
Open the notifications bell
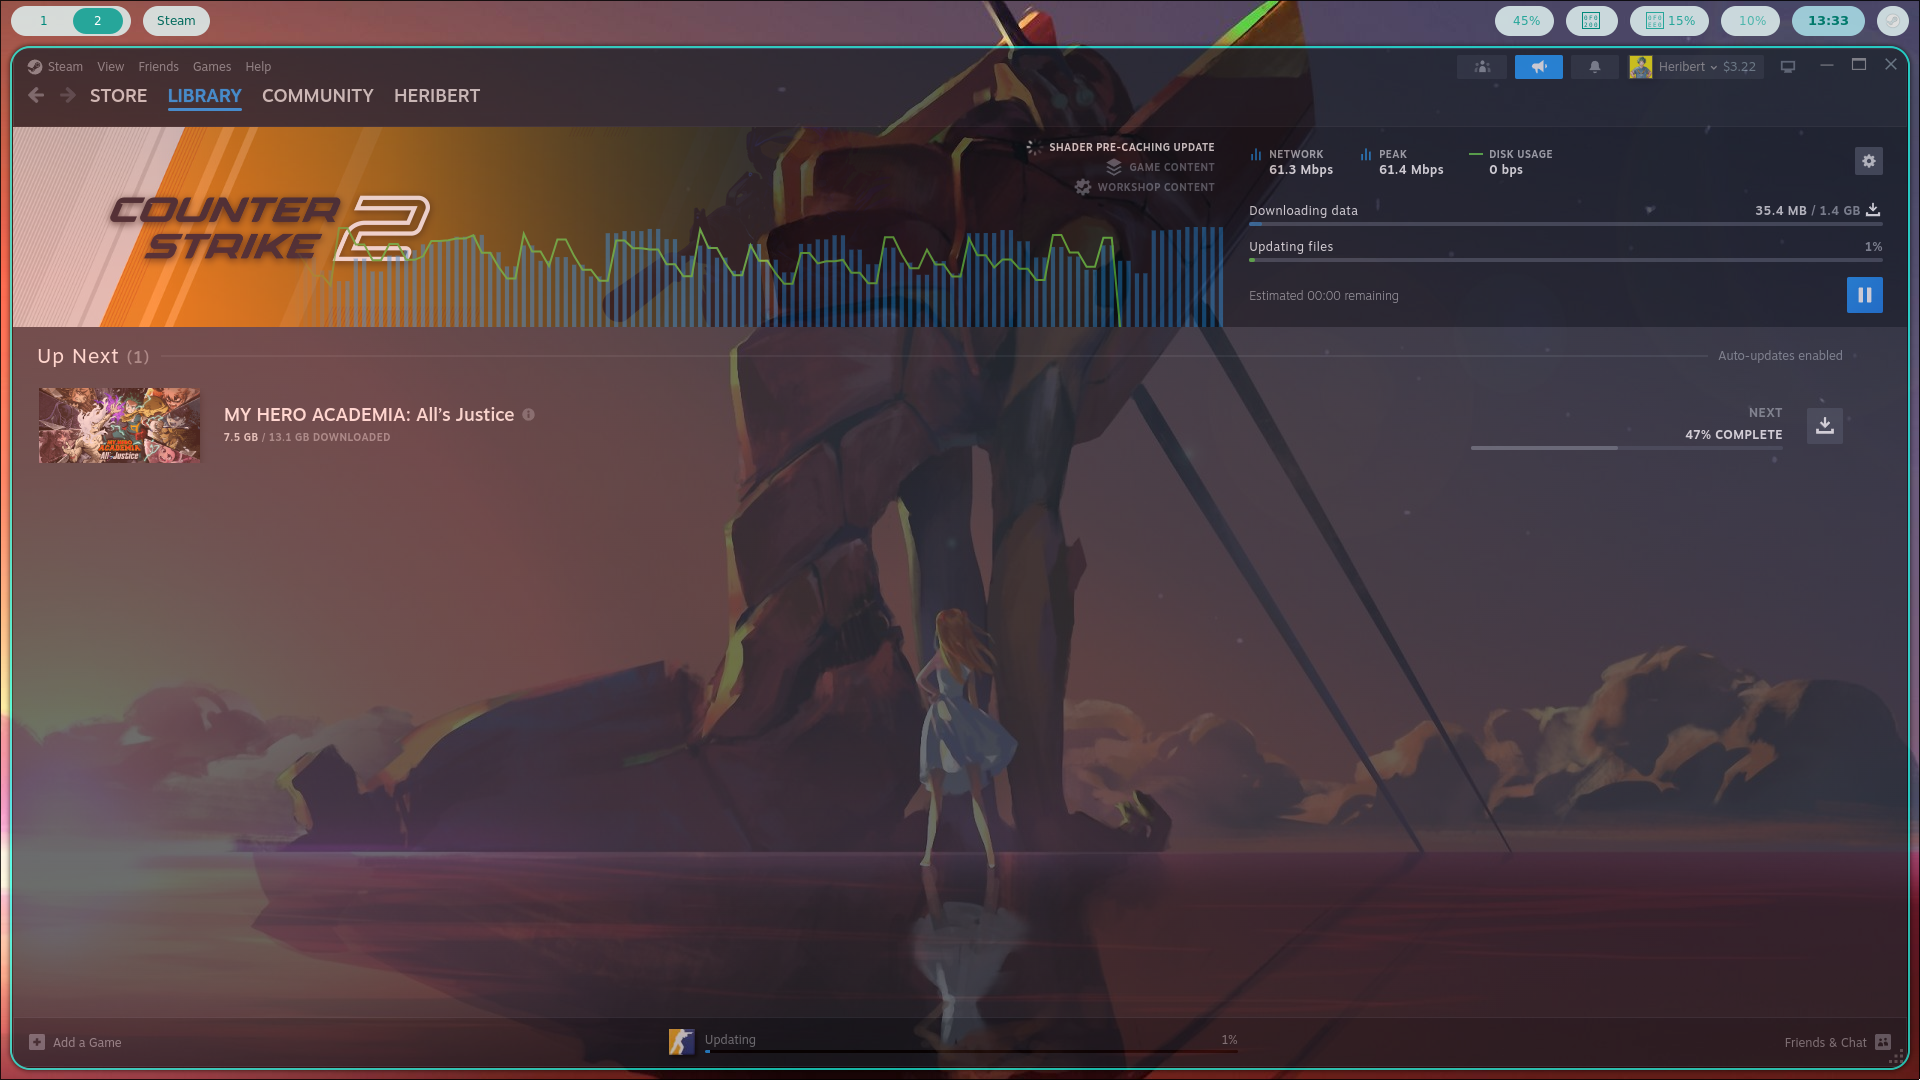(1595, 67)
